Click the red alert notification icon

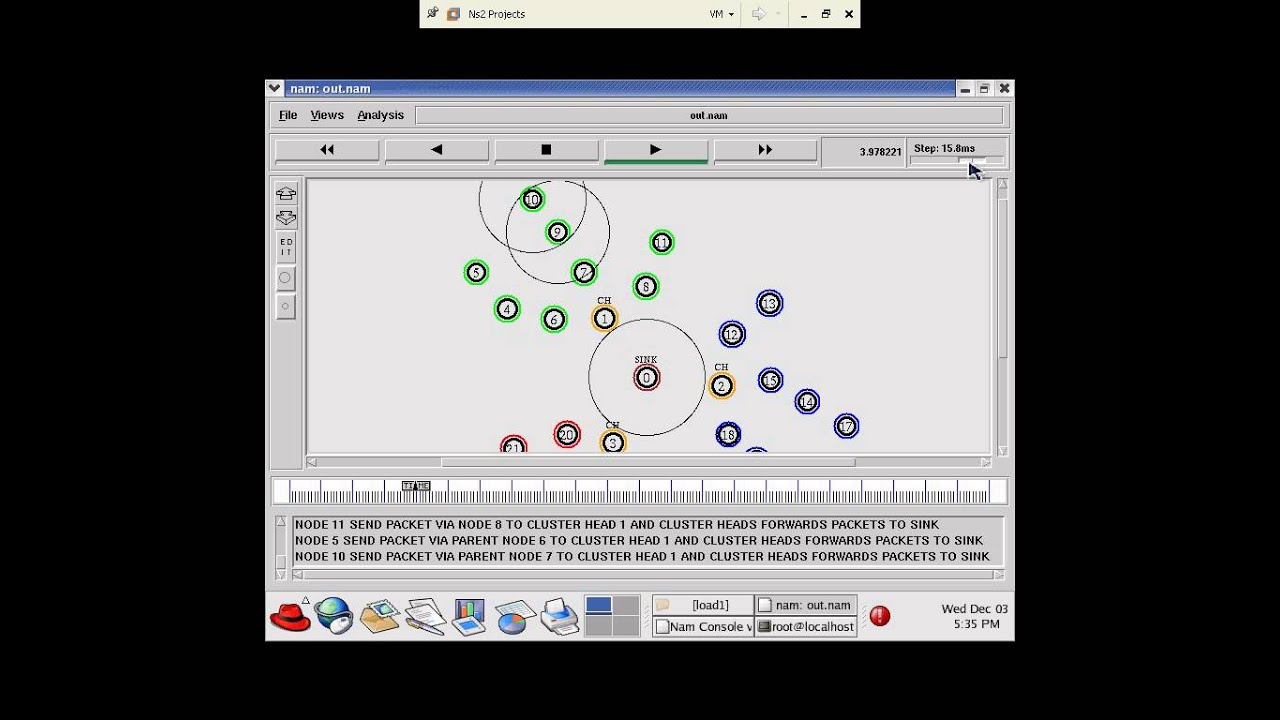(880, 616)
